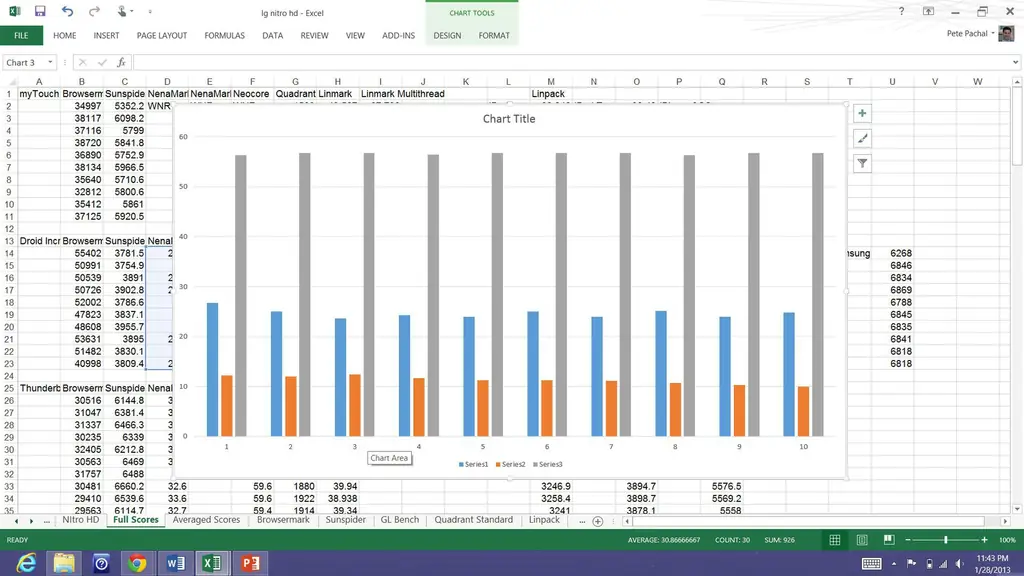The image size is (1024, 576).
Task: Open Google Chrome from taskbar
Action: 137,563
